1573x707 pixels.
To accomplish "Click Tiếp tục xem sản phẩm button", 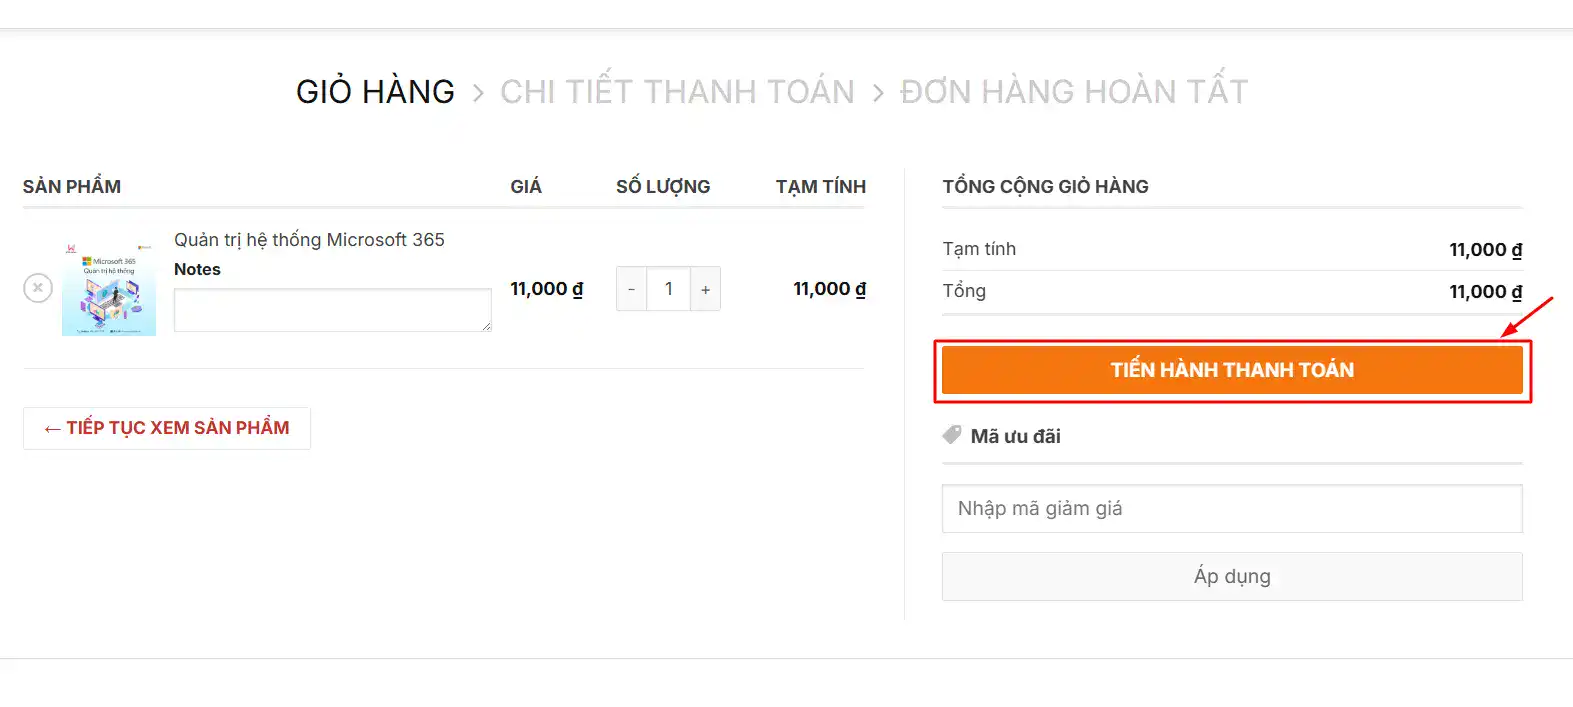I will pos(167,428).
